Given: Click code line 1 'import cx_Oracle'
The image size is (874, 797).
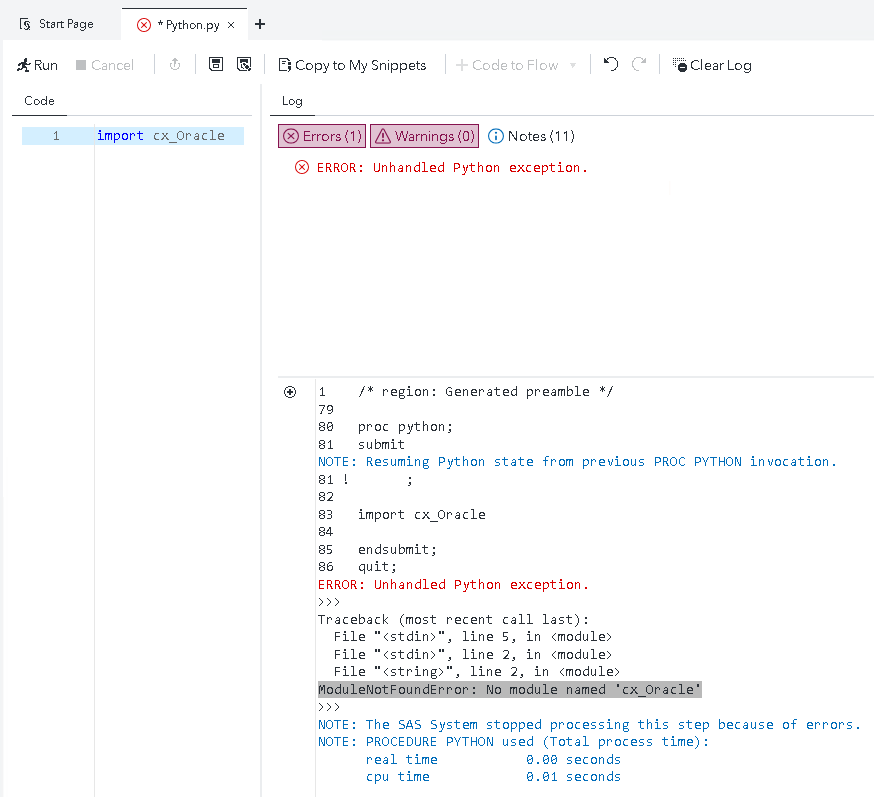Looking at the screenshot, I should click(161, 135).
